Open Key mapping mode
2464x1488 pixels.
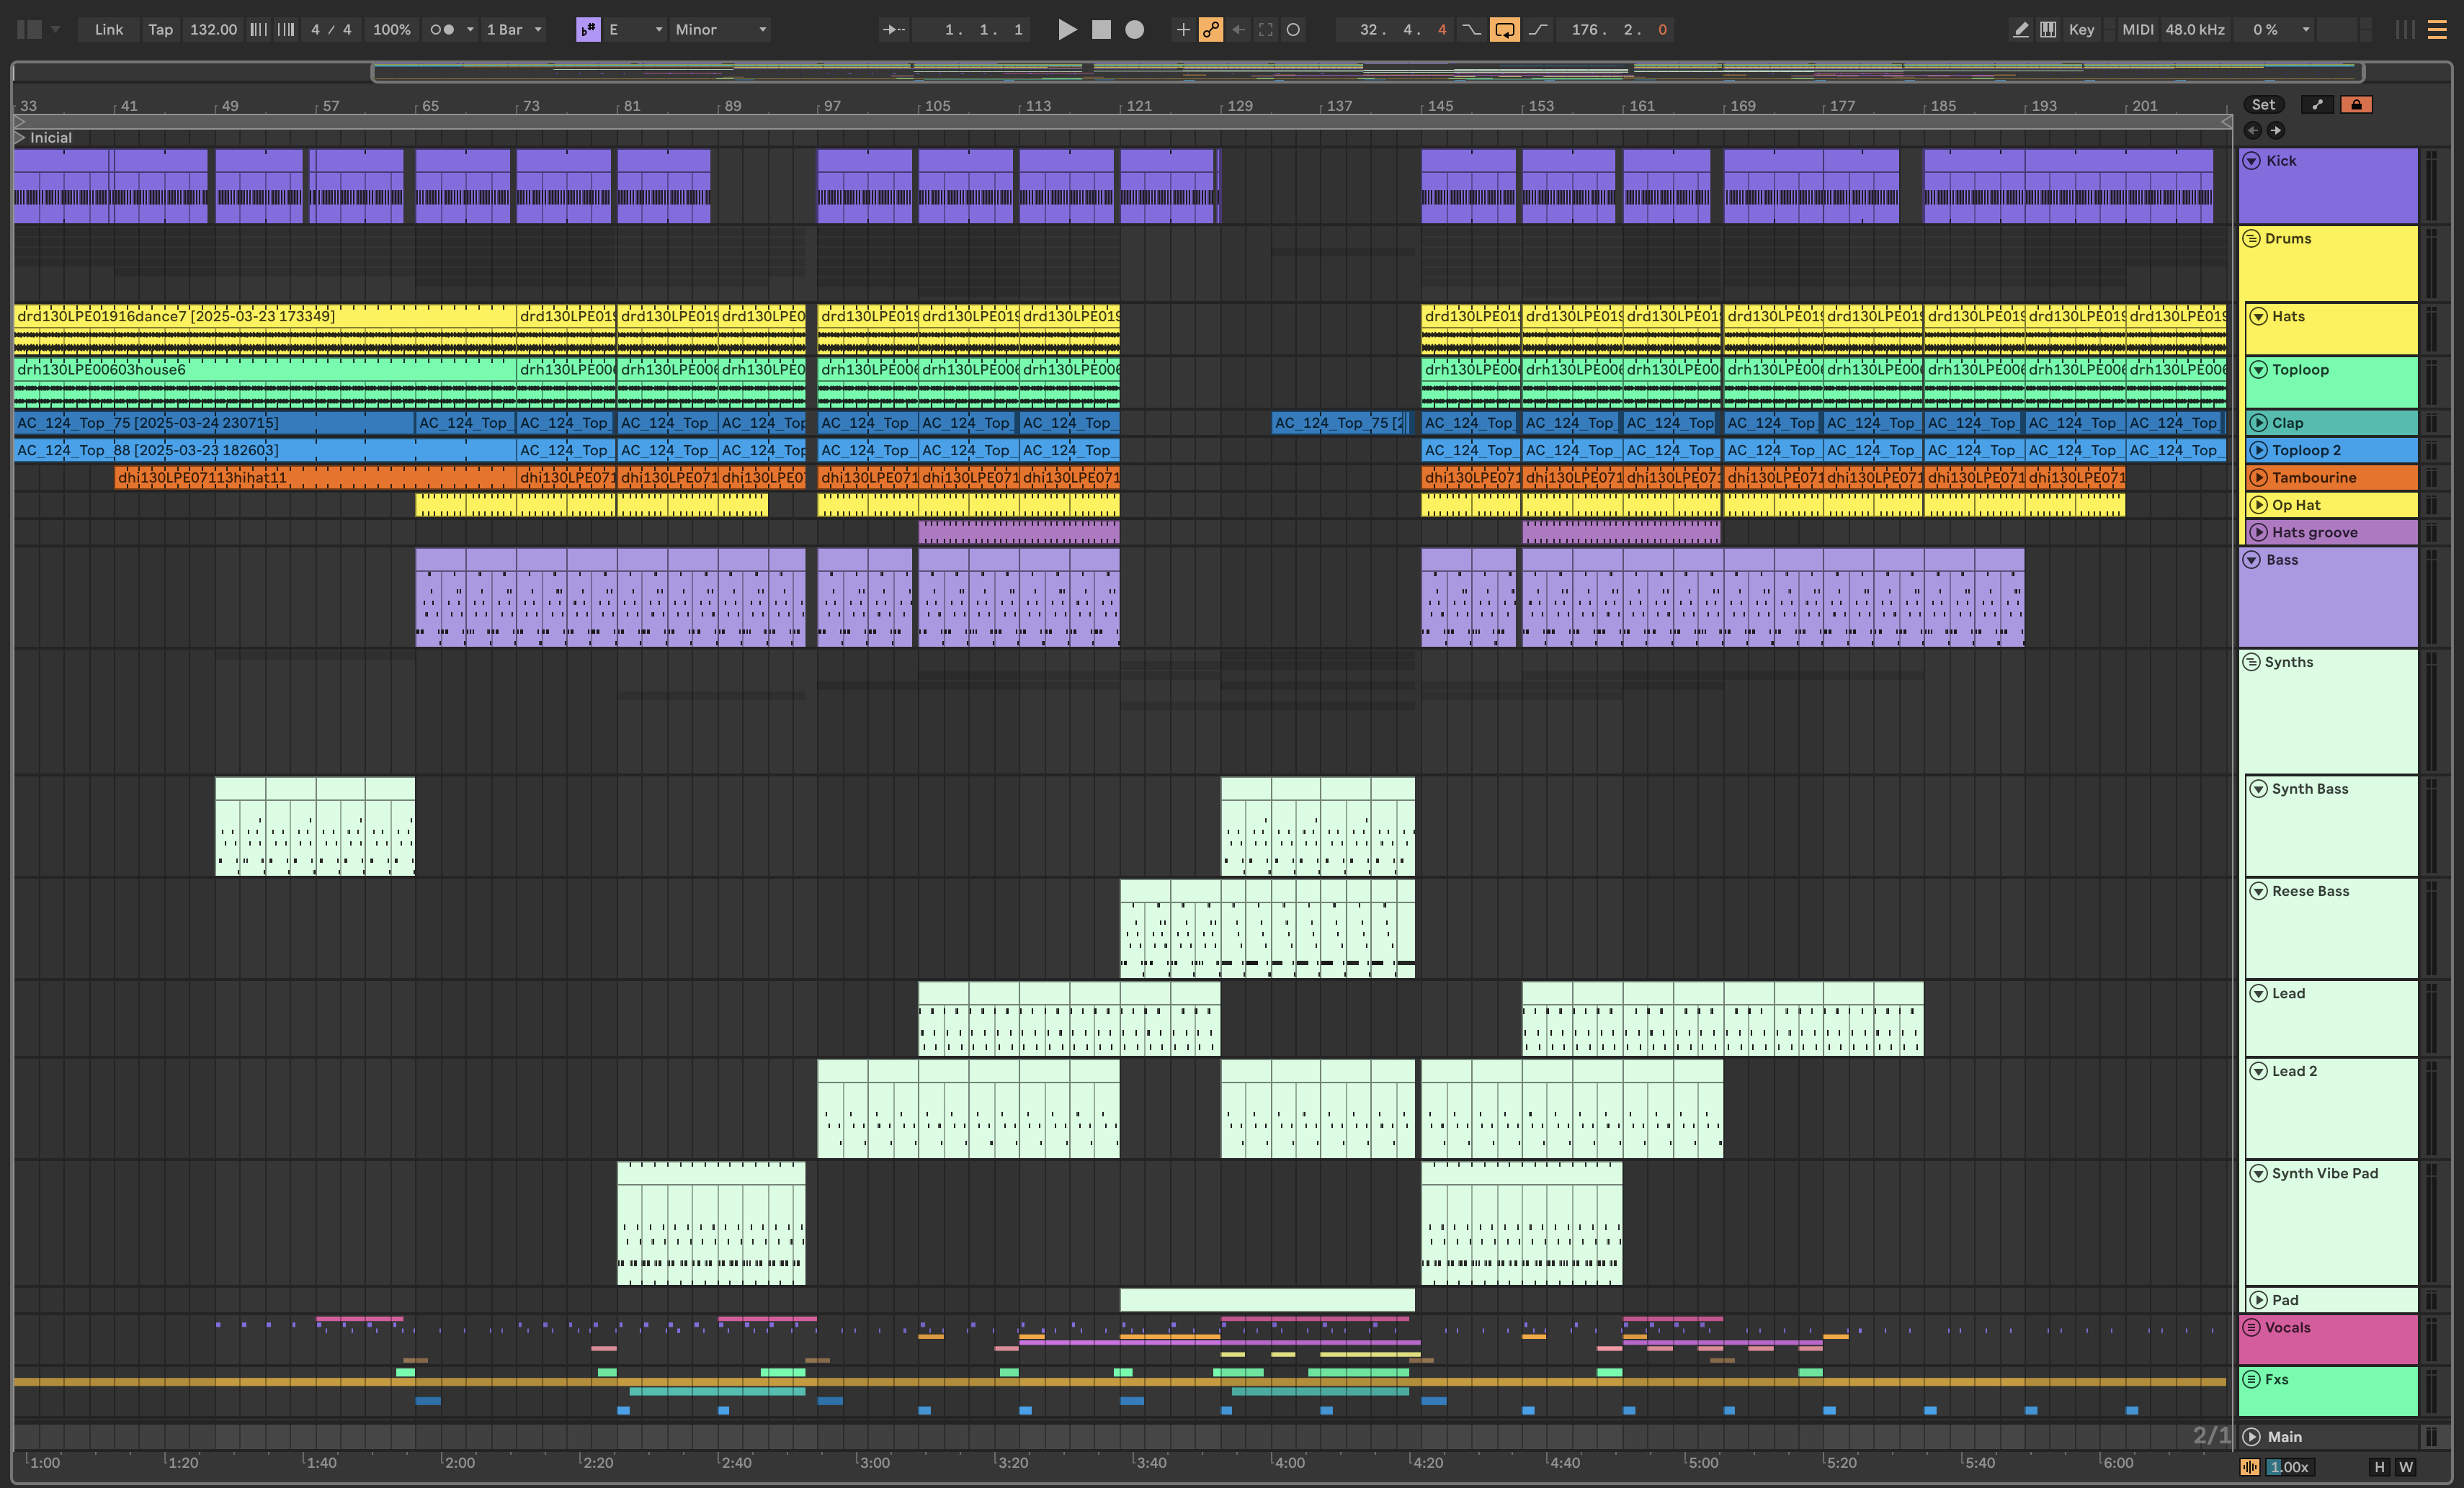tap(2081, 30)
